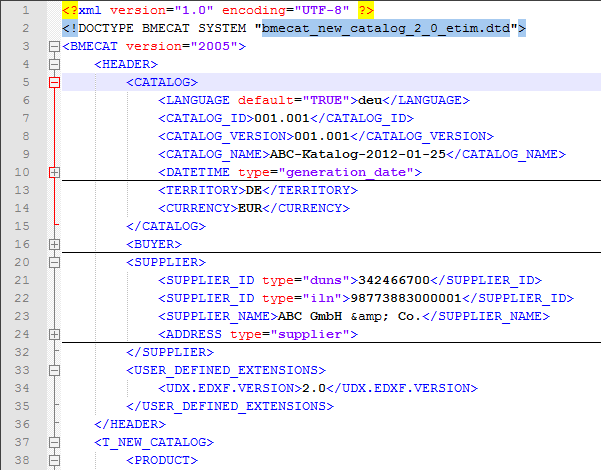
Task: Click the encoding="UTF-8" attribute
Action: (286, 10)
